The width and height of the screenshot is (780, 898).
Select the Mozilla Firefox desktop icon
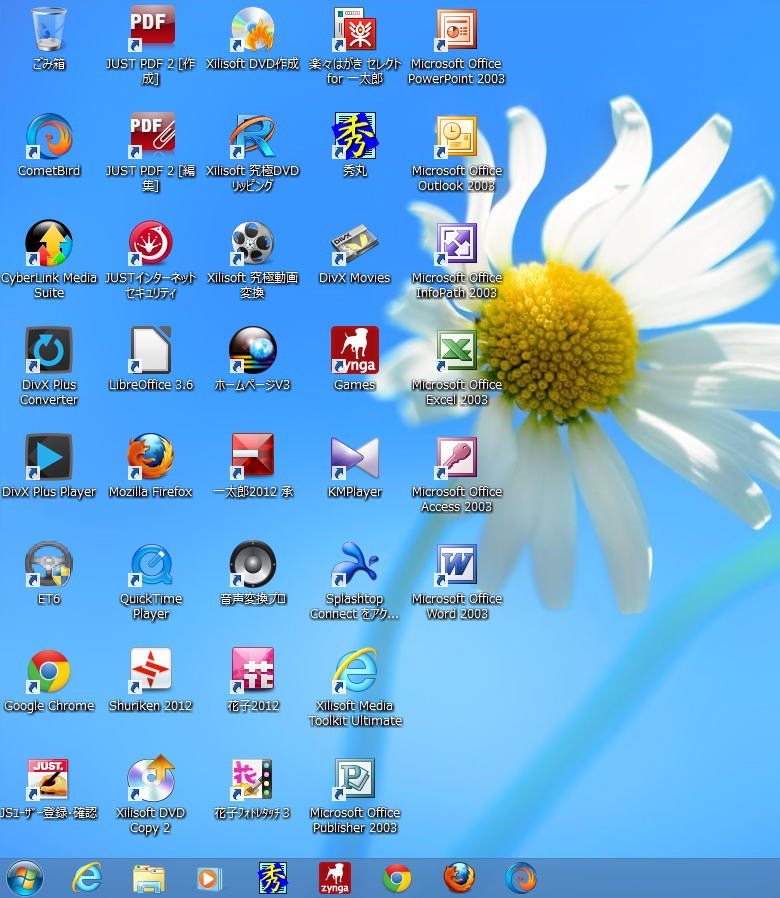[x=151, y=458]
